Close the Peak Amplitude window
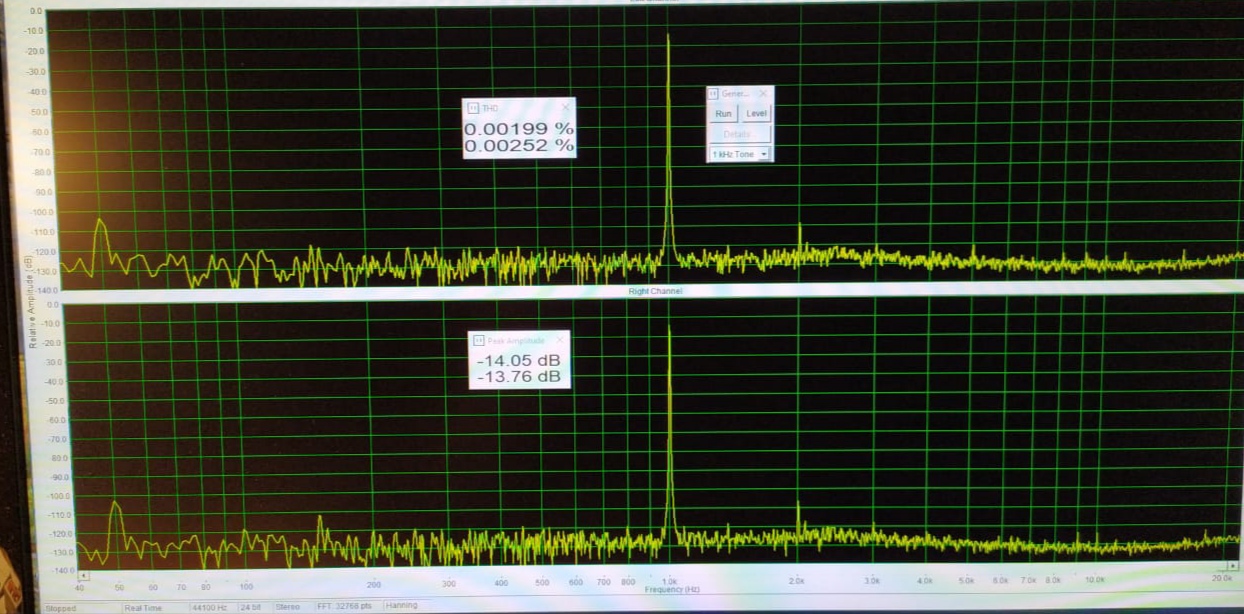 pos(560,340)
